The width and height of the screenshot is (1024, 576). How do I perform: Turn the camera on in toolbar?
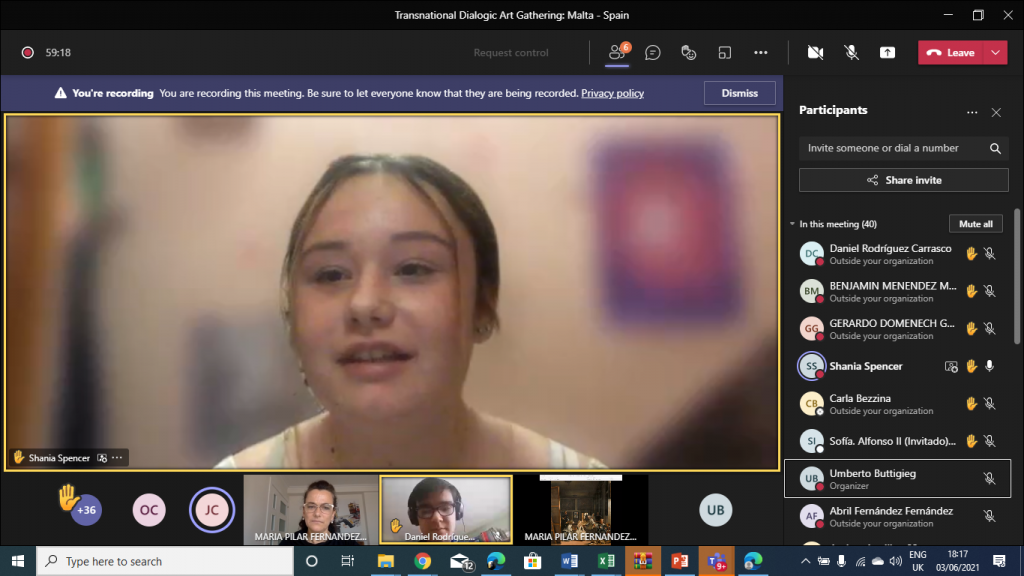815,53
